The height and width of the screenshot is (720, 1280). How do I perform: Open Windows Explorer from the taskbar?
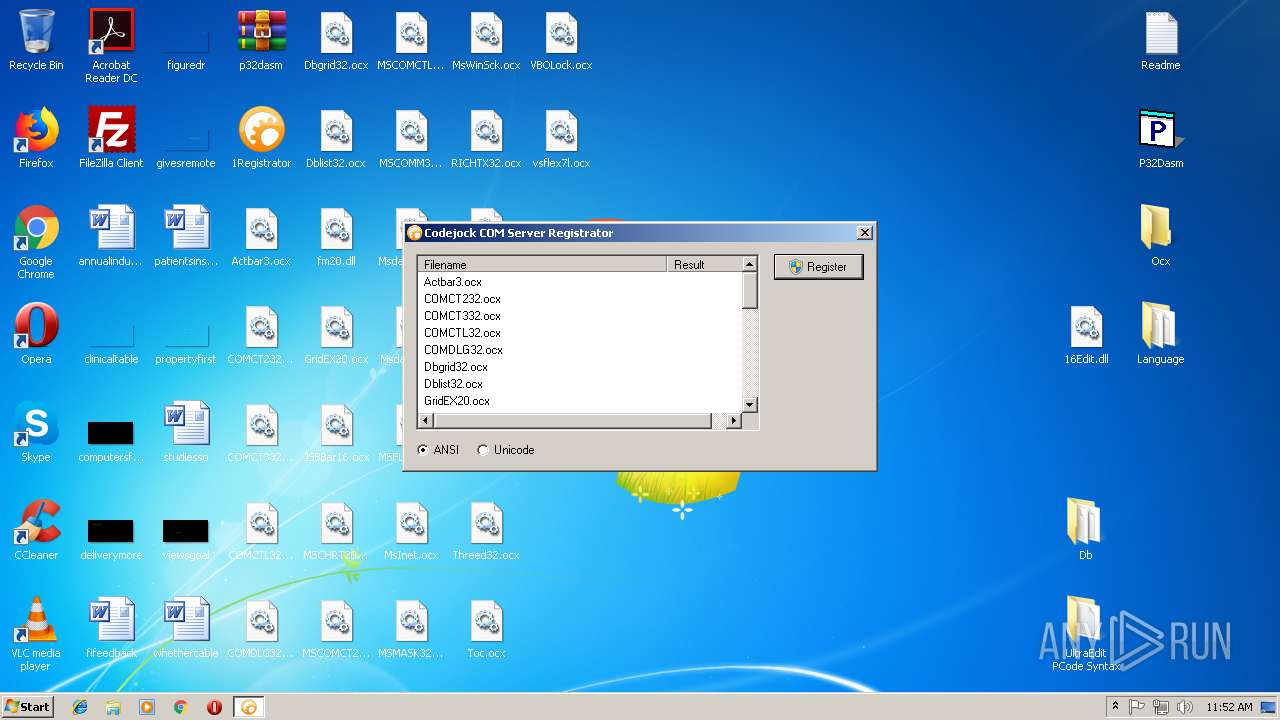(x=113, y=707)
